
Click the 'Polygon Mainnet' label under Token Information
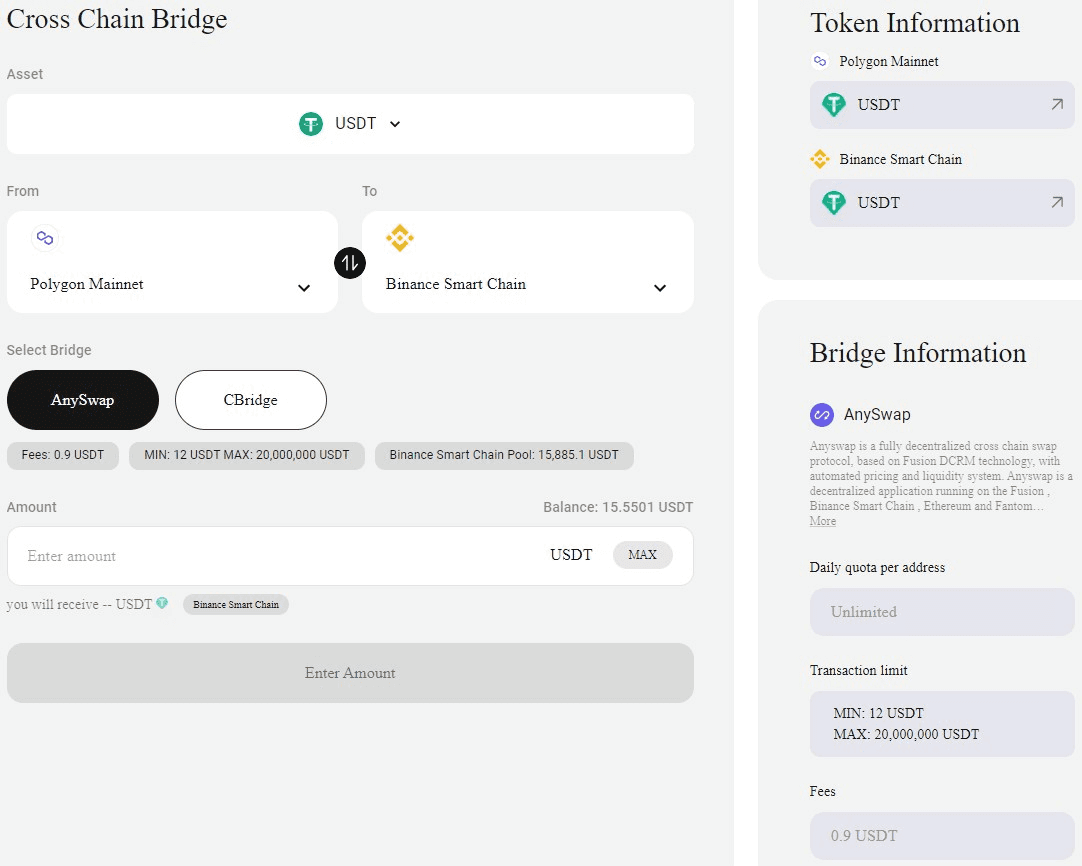[889, 61]
